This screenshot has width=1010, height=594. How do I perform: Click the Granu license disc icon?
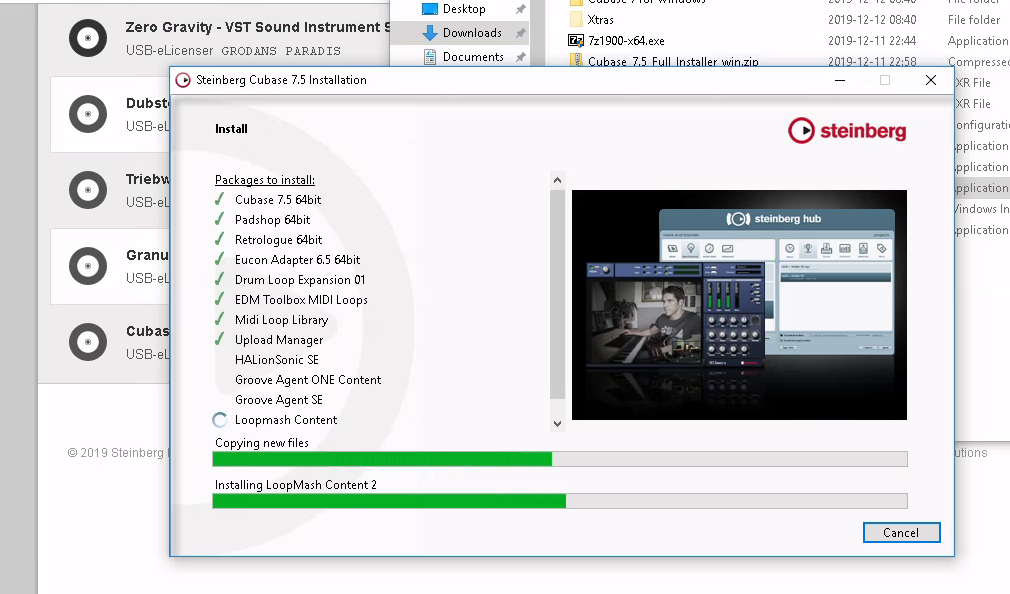click(88, 266)
